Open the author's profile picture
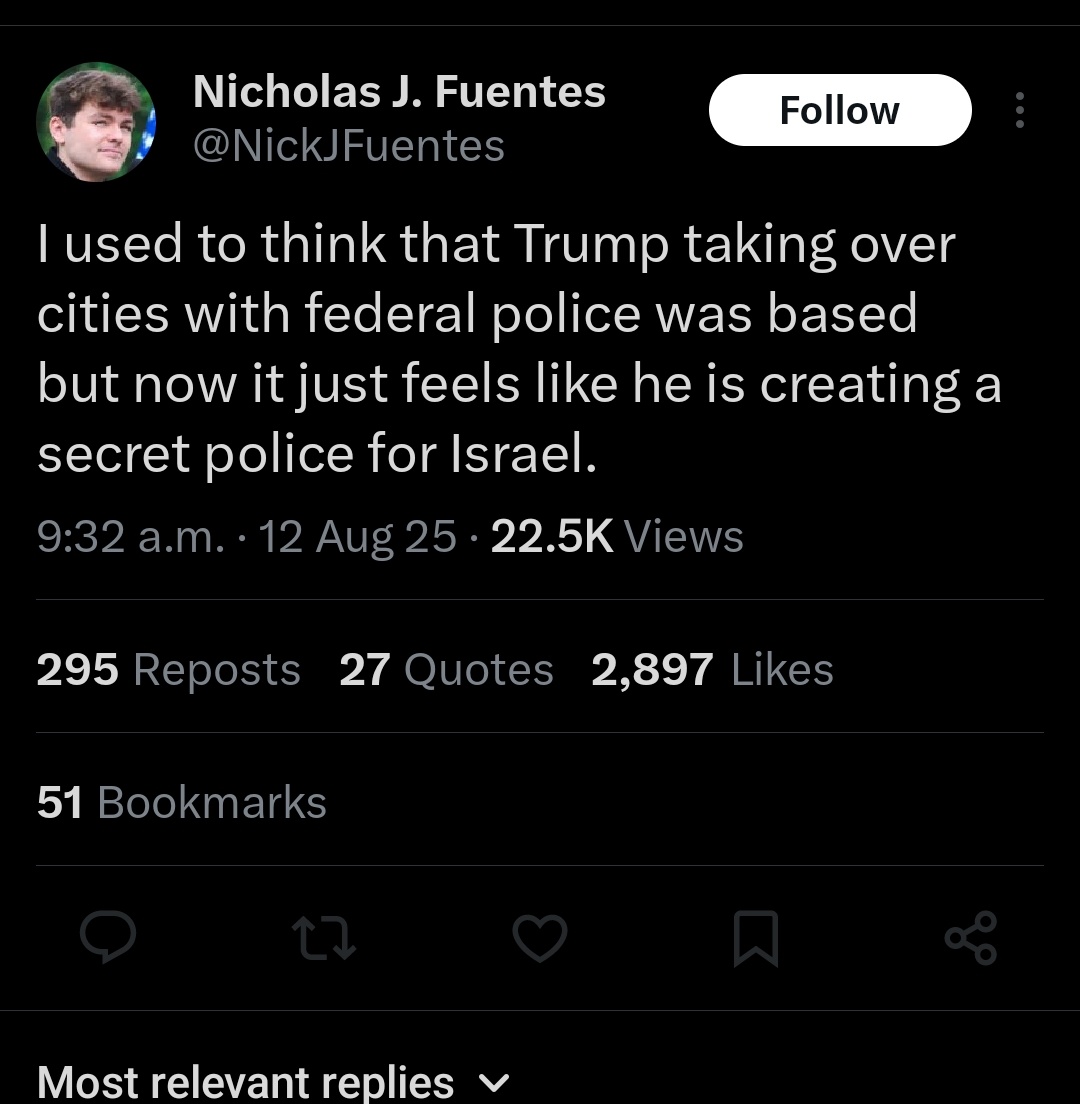The image size is (1080, 1104). [96, 121]
